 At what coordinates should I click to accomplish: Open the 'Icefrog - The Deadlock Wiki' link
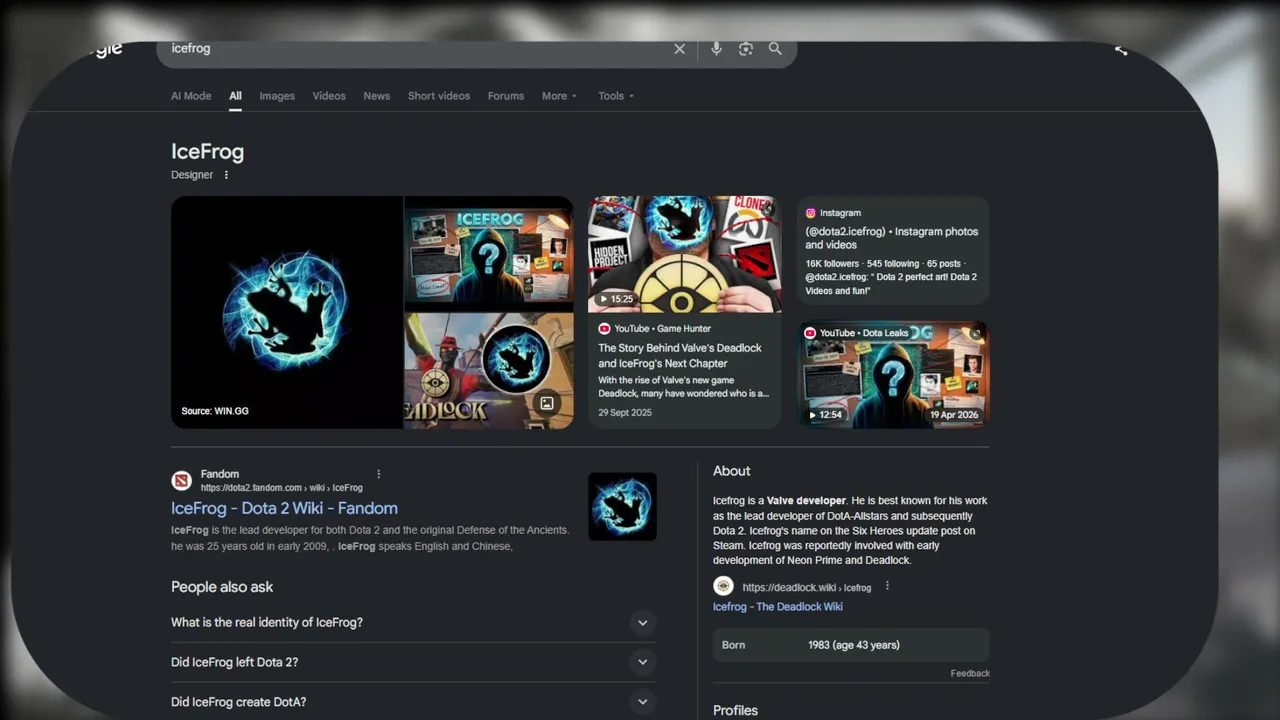(778, 607)
